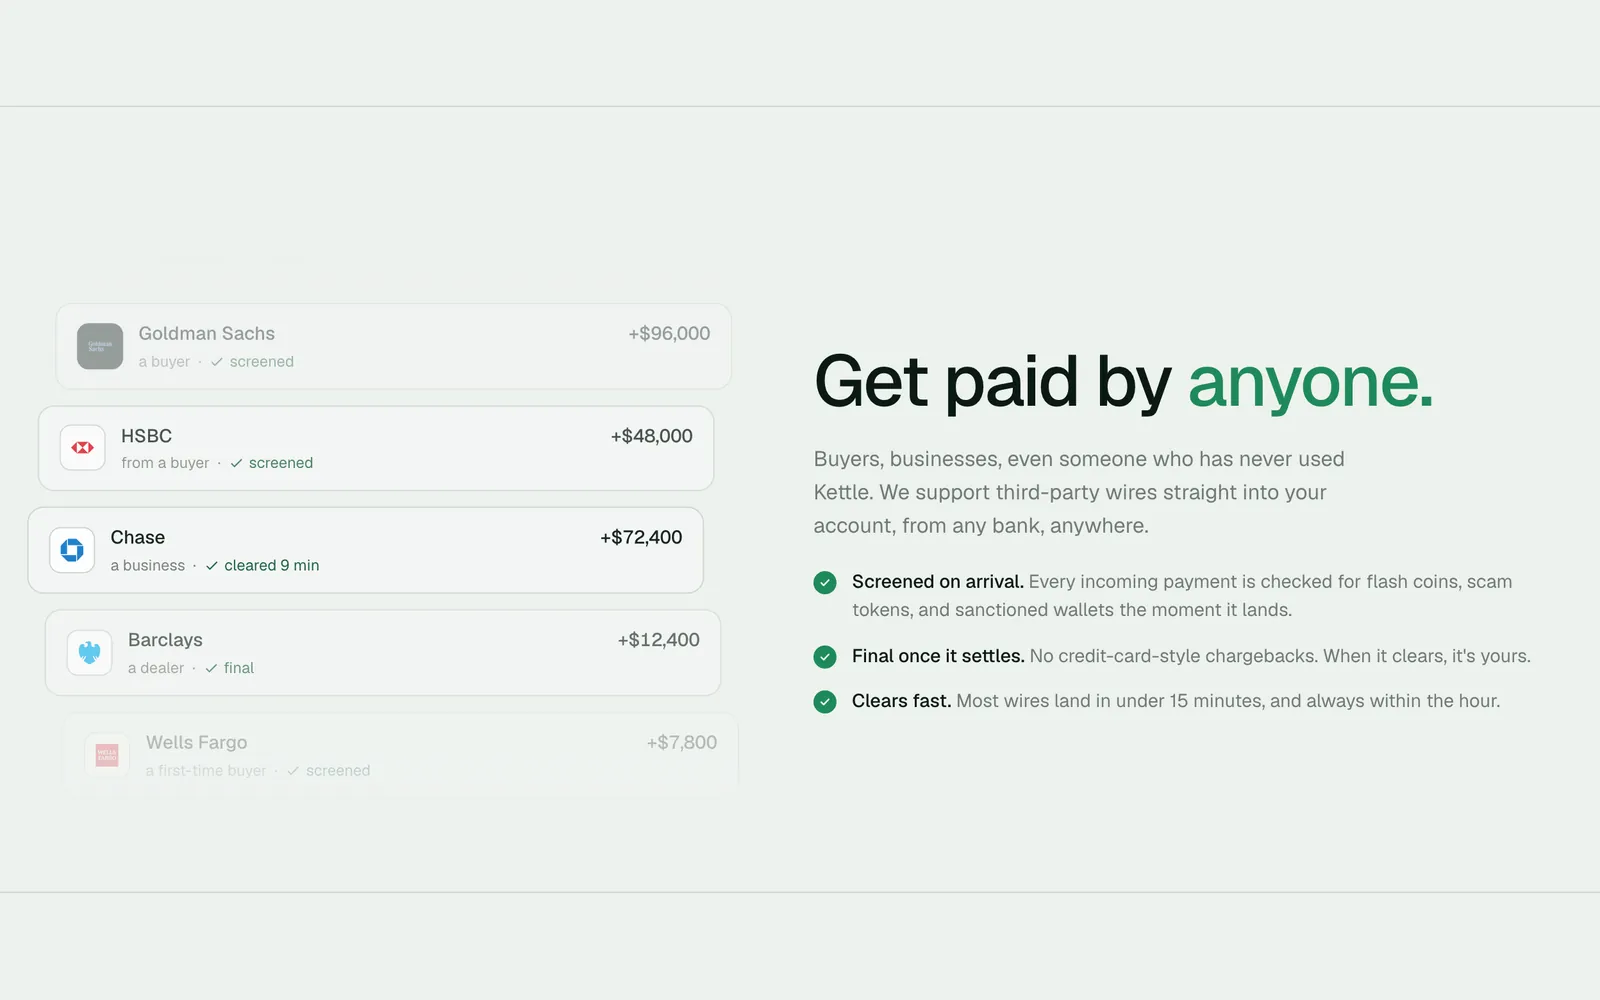The height and width of the screenshot is (1000, 1600).
Task: Click the +$48,000 amount
Action: point(652,436)
